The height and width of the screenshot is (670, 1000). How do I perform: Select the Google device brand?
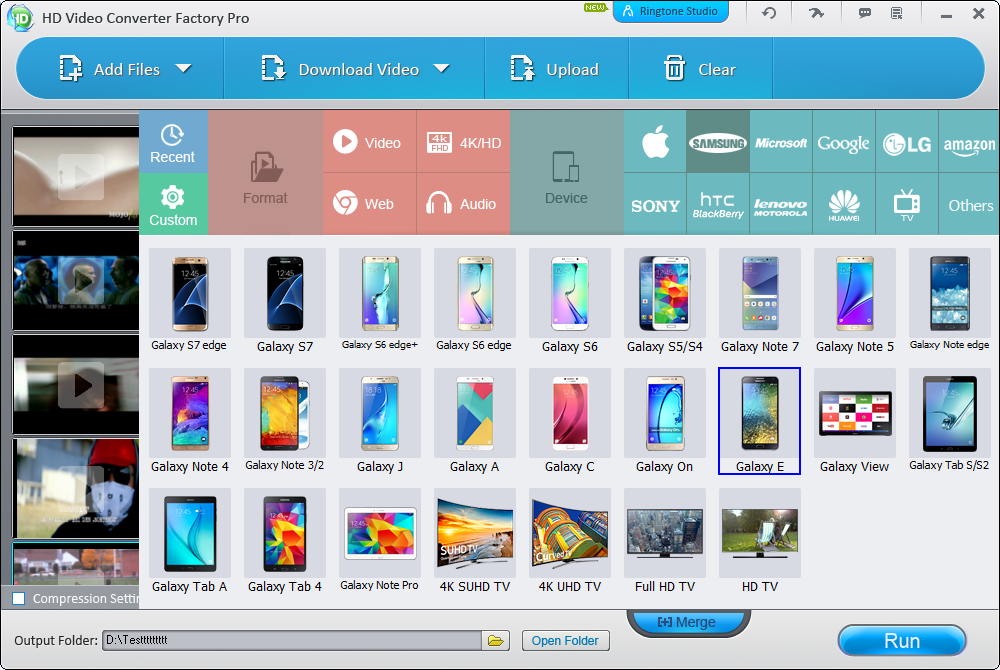(844, 142)
